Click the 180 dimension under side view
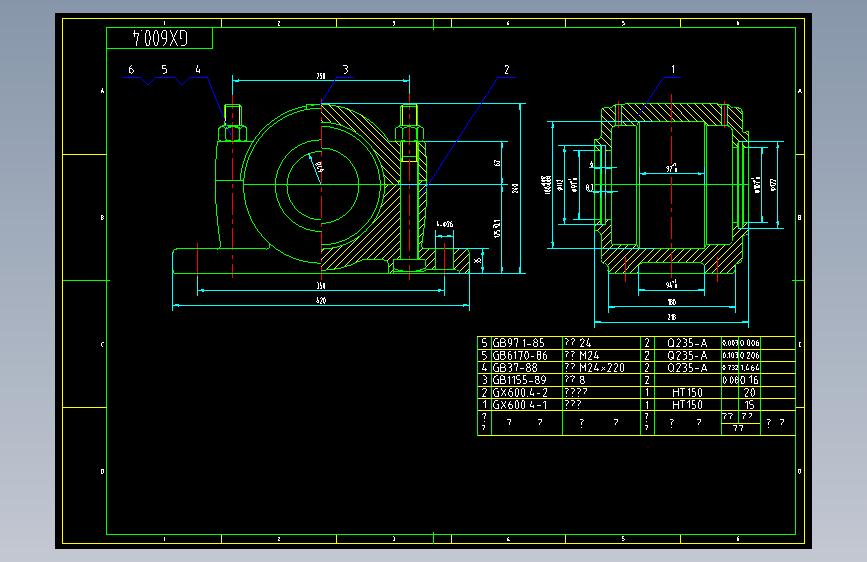Screen dimensions: 867x562 pyautogui.click(x=671, y=302)
